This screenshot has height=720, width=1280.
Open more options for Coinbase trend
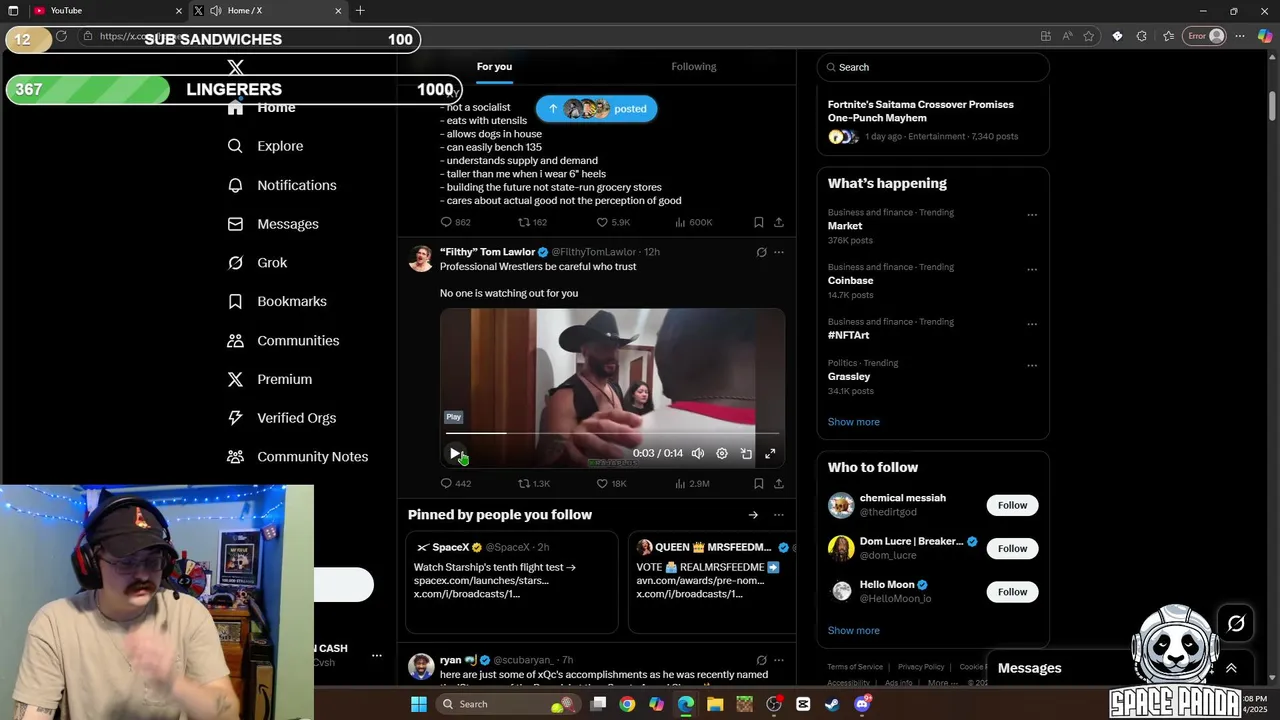click(1032, 270)
